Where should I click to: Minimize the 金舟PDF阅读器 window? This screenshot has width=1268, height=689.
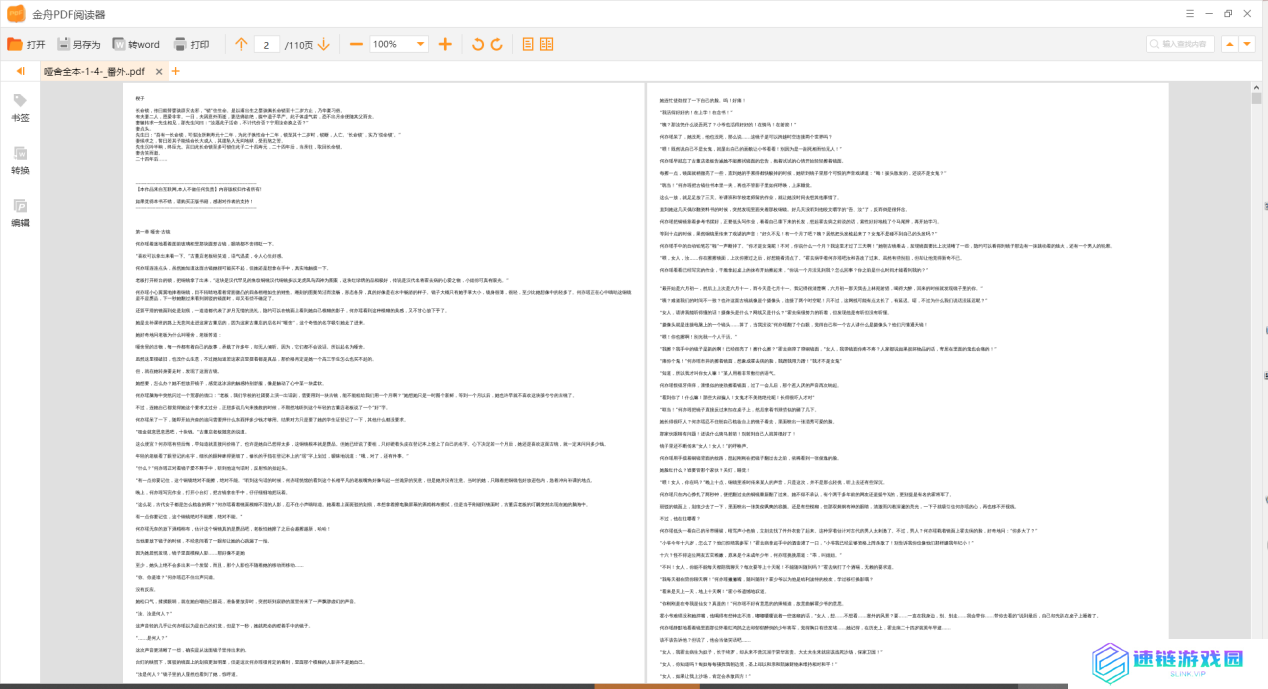pos(1209,12)
